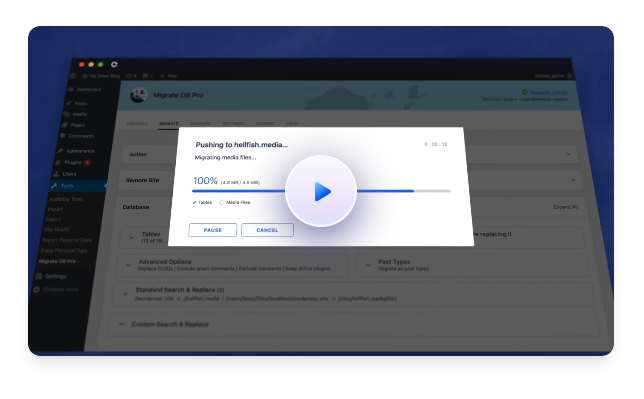The image size is (644, 399).
Task: Click the comments icon in admin bar
Action: [x=145, y=76]
